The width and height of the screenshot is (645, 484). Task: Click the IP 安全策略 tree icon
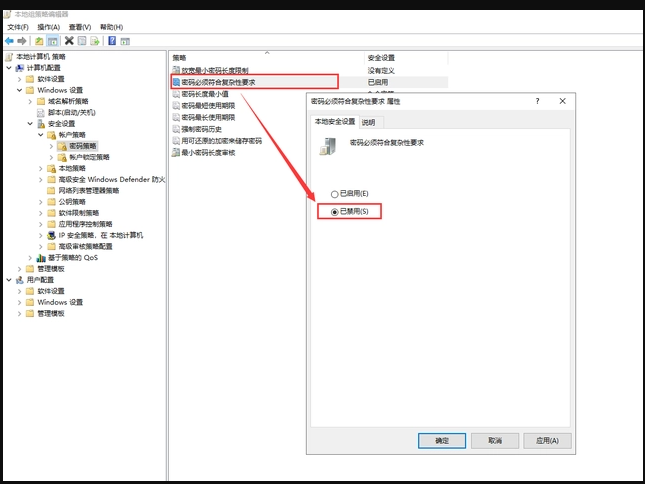click(x=52, y=235)
